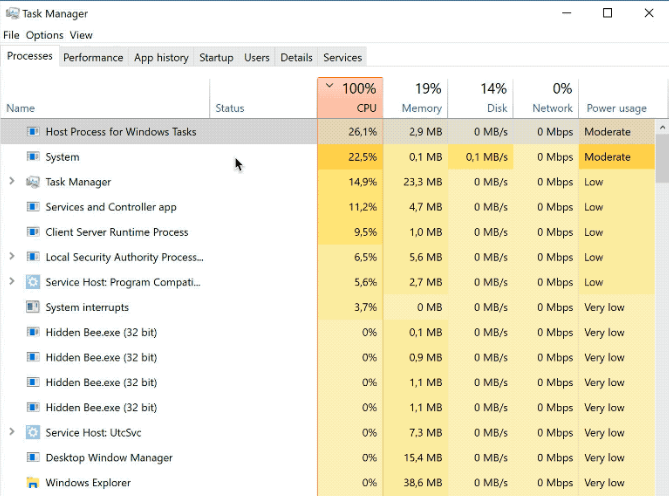Click the Windows Explorer folder icon
The image size is (672, 497).
tap(33, 483)
